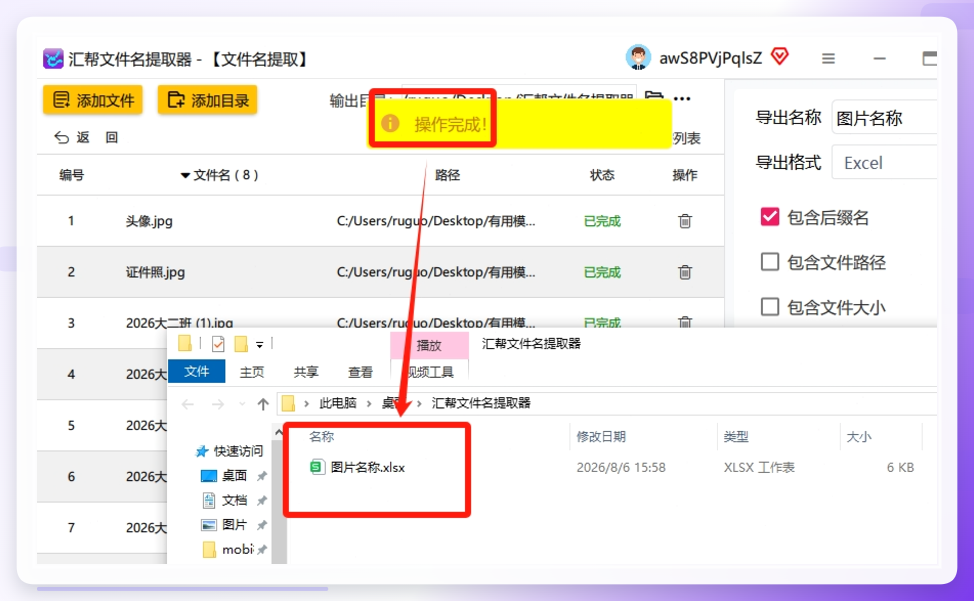Image resolution: width=974 pixels, height=601 pixels.
Task: Click the VIP diamond badge icon
Action: coord(780,57)
